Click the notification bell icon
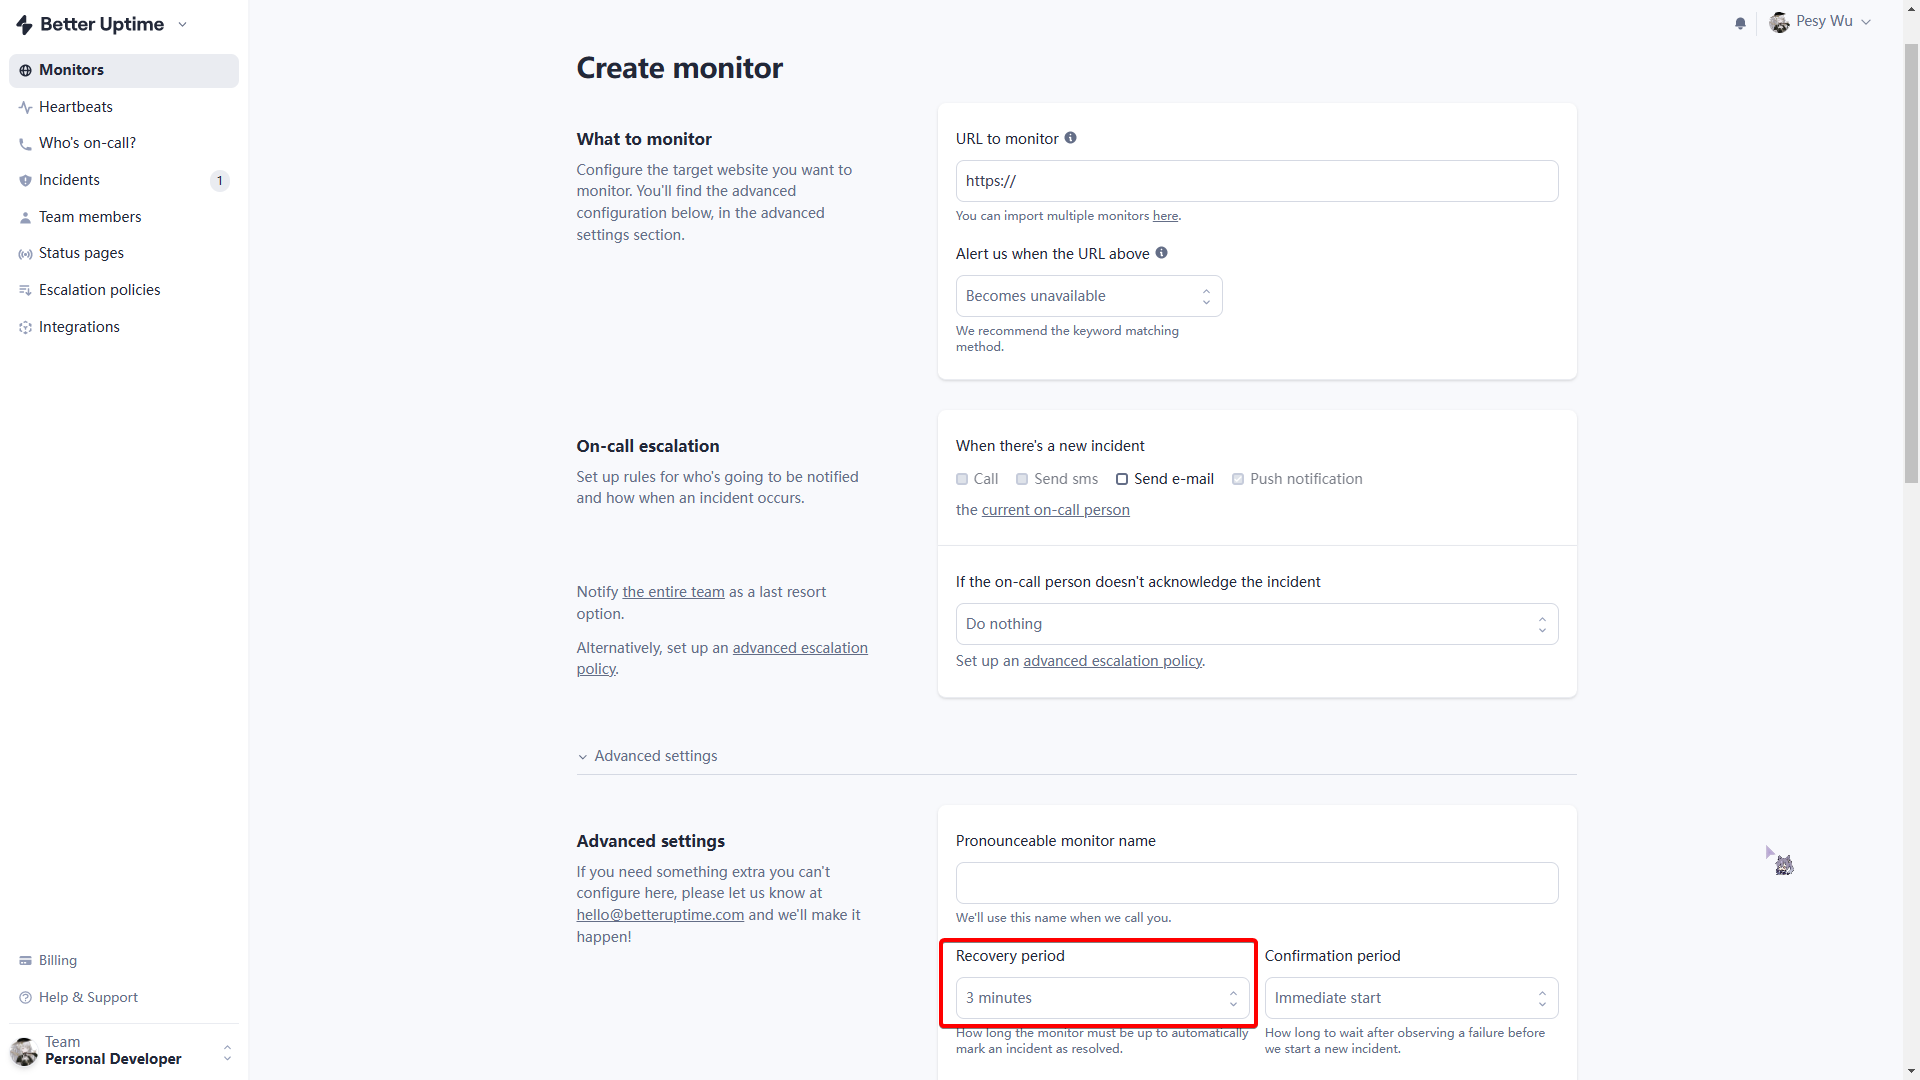The width and height of the screenshot is (1920, 1080). 1740,23
